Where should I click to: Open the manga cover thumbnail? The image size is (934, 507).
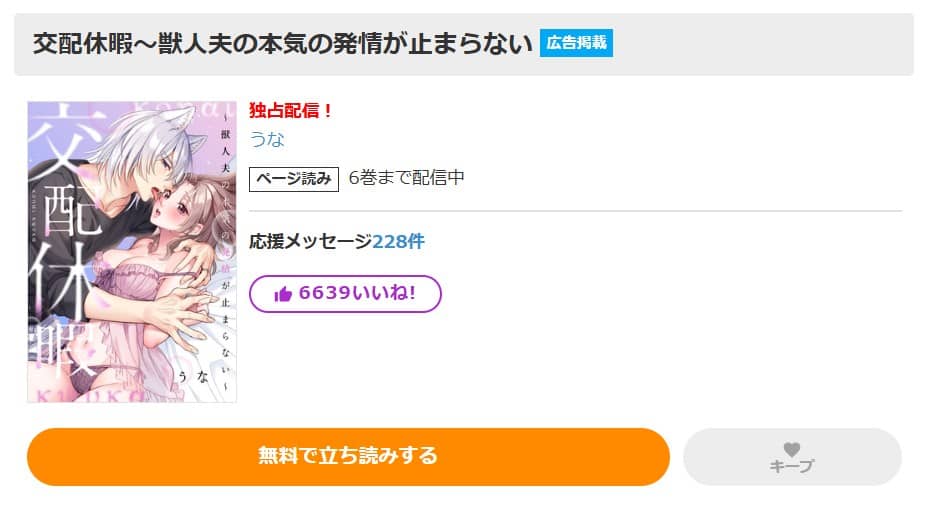(132, 250)
